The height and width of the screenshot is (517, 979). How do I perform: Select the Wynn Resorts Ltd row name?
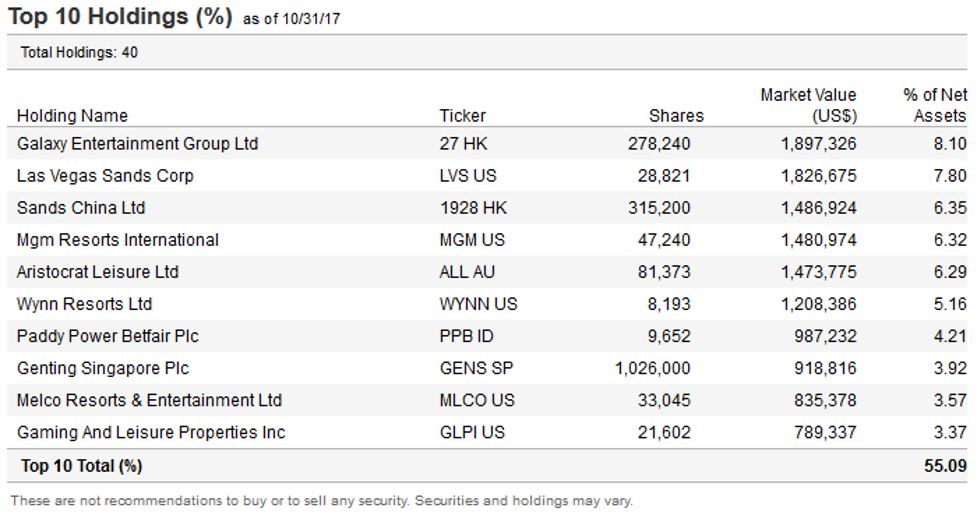pos(84,304)
